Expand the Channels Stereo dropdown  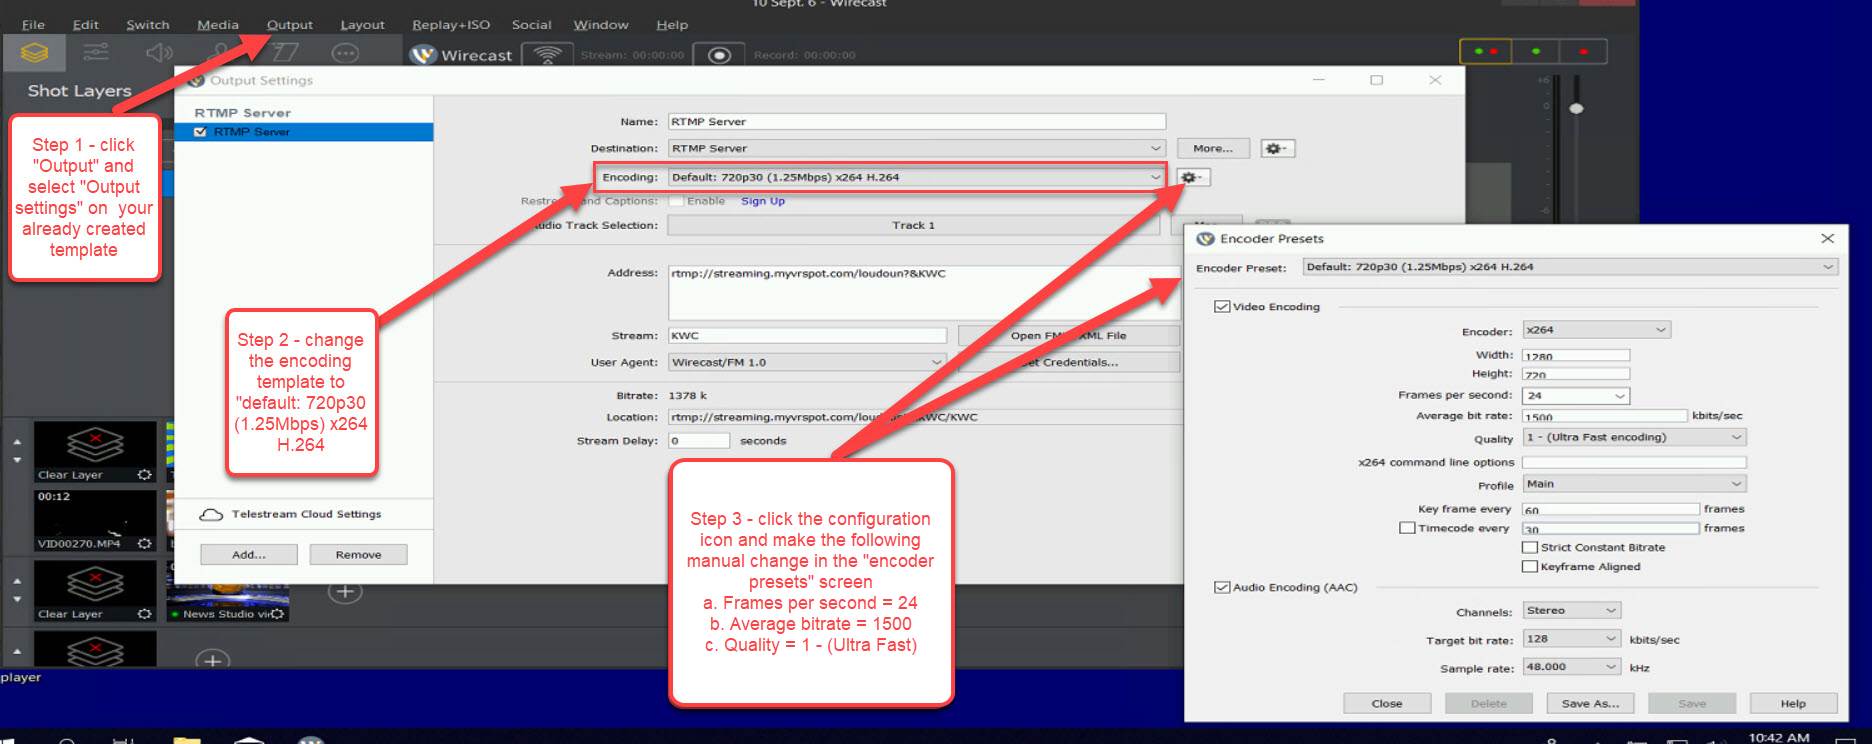click(1570, 610)
